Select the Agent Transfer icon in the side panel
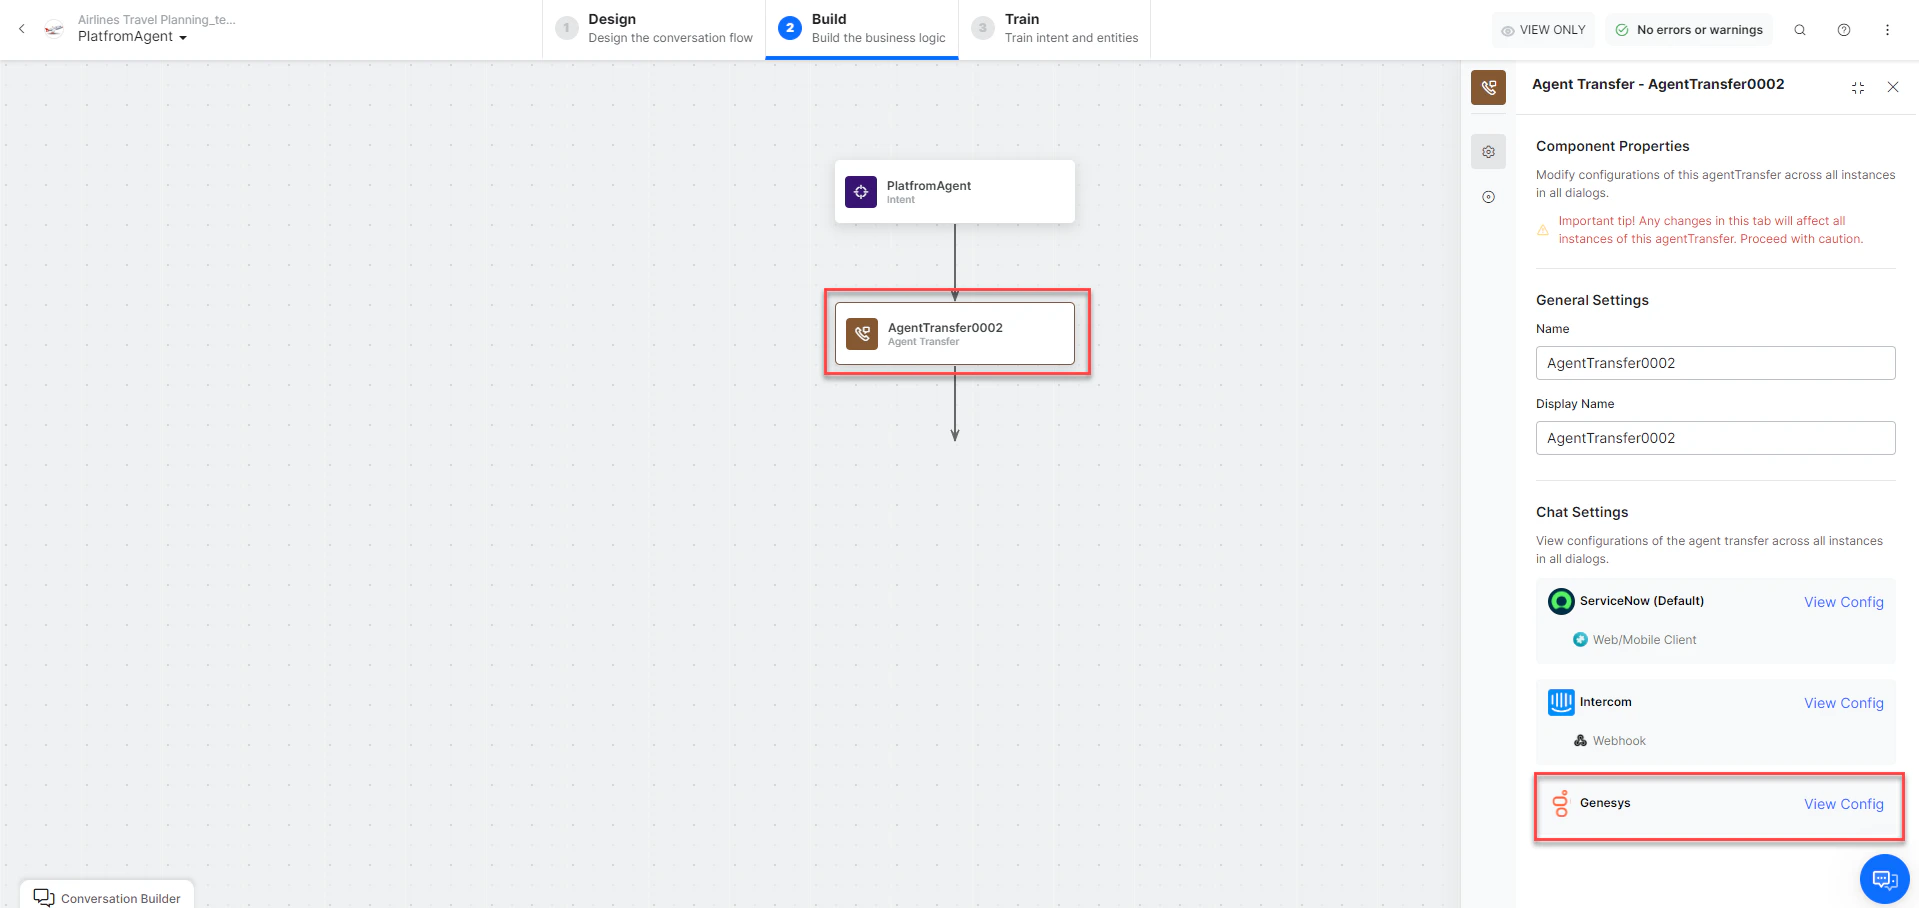 [1488, 87]
